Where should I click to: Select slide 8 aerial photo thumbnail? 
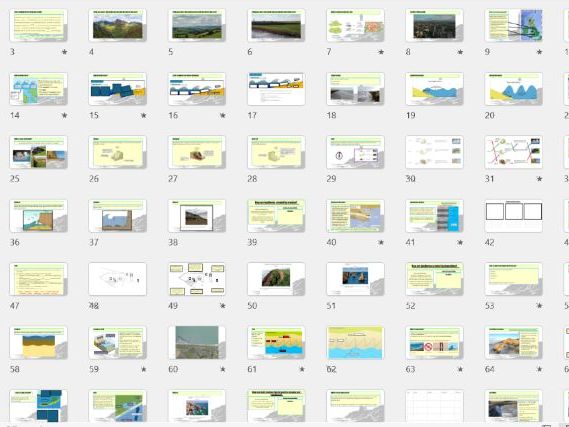coord(434,25)
